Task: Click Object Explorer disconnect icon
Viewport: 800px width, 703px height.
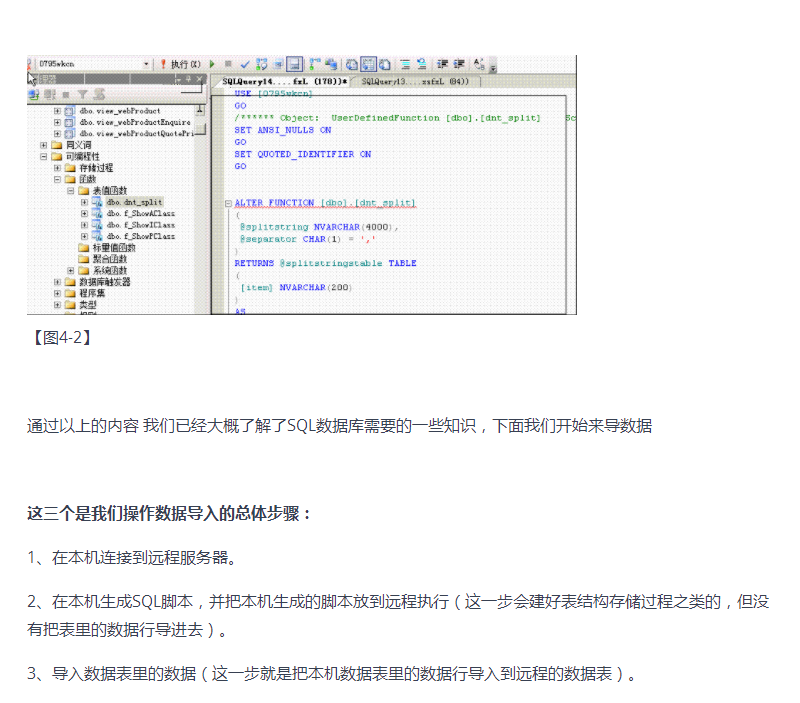Action: click(x=50, y=94)
